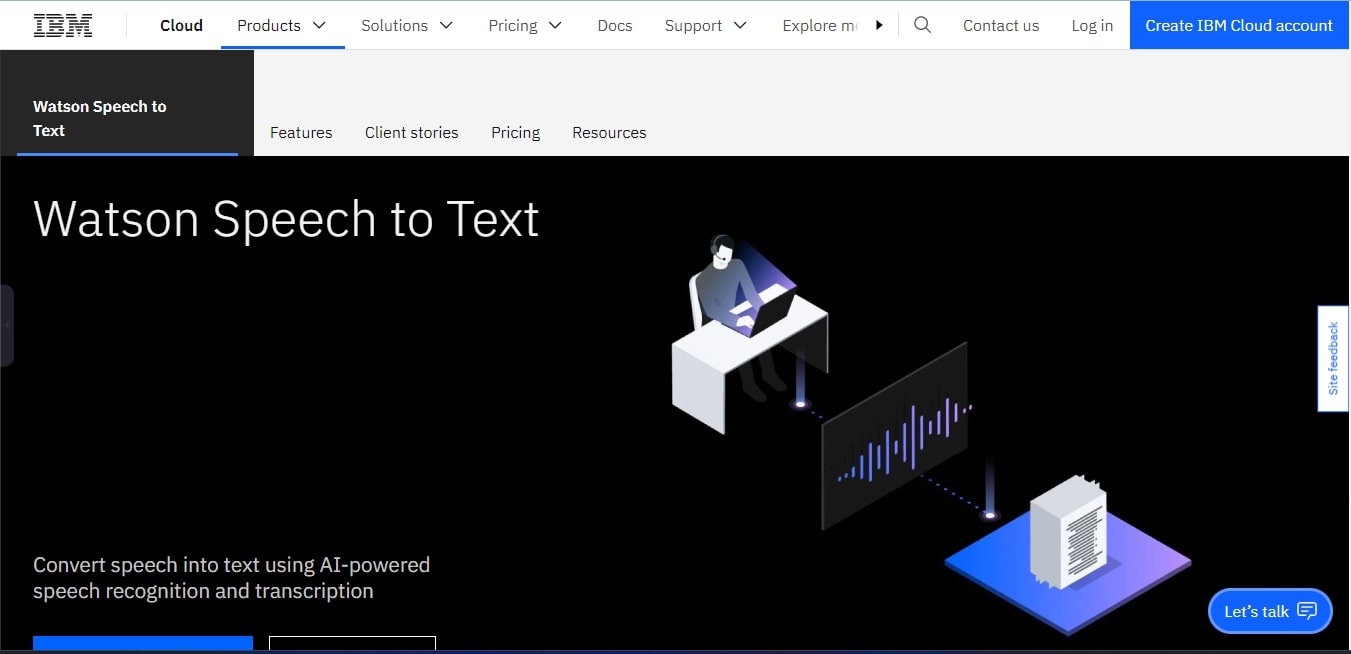This screenshot has height=654, width=1351.
Task: Open the Contact us link
Action: point(1001,25)
